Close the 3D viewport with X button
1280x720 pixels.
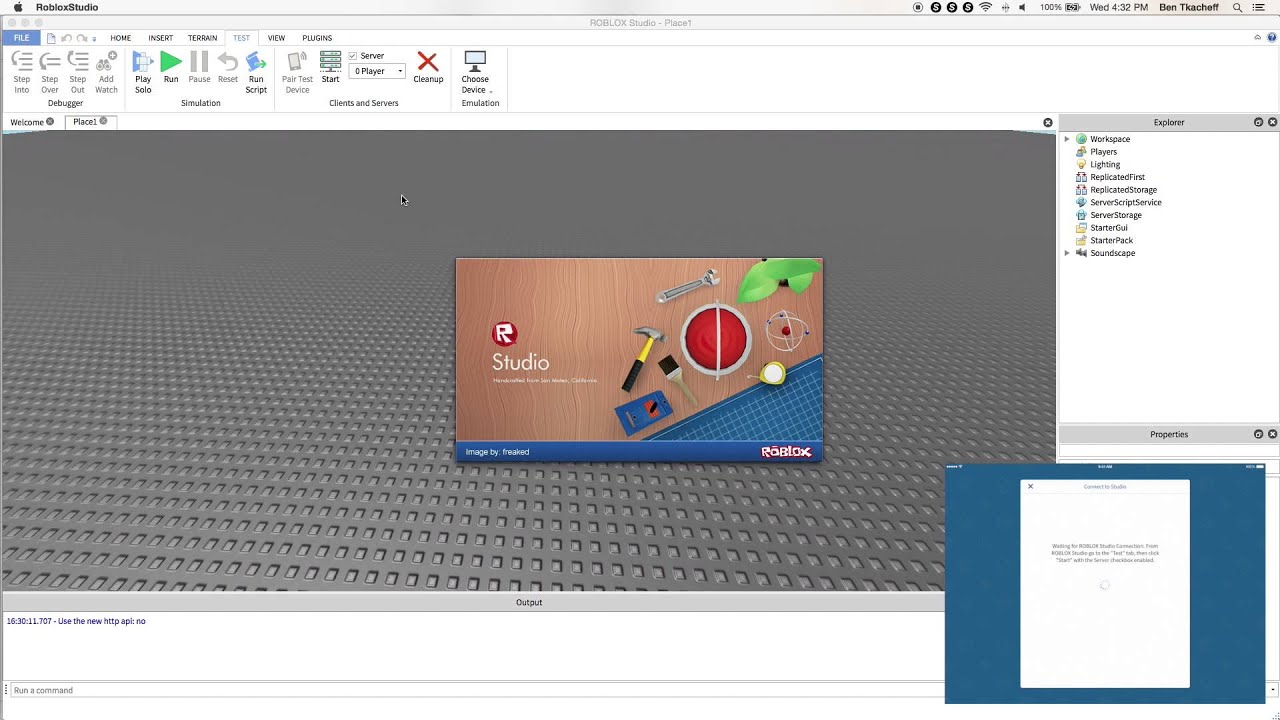point(1047,122)
